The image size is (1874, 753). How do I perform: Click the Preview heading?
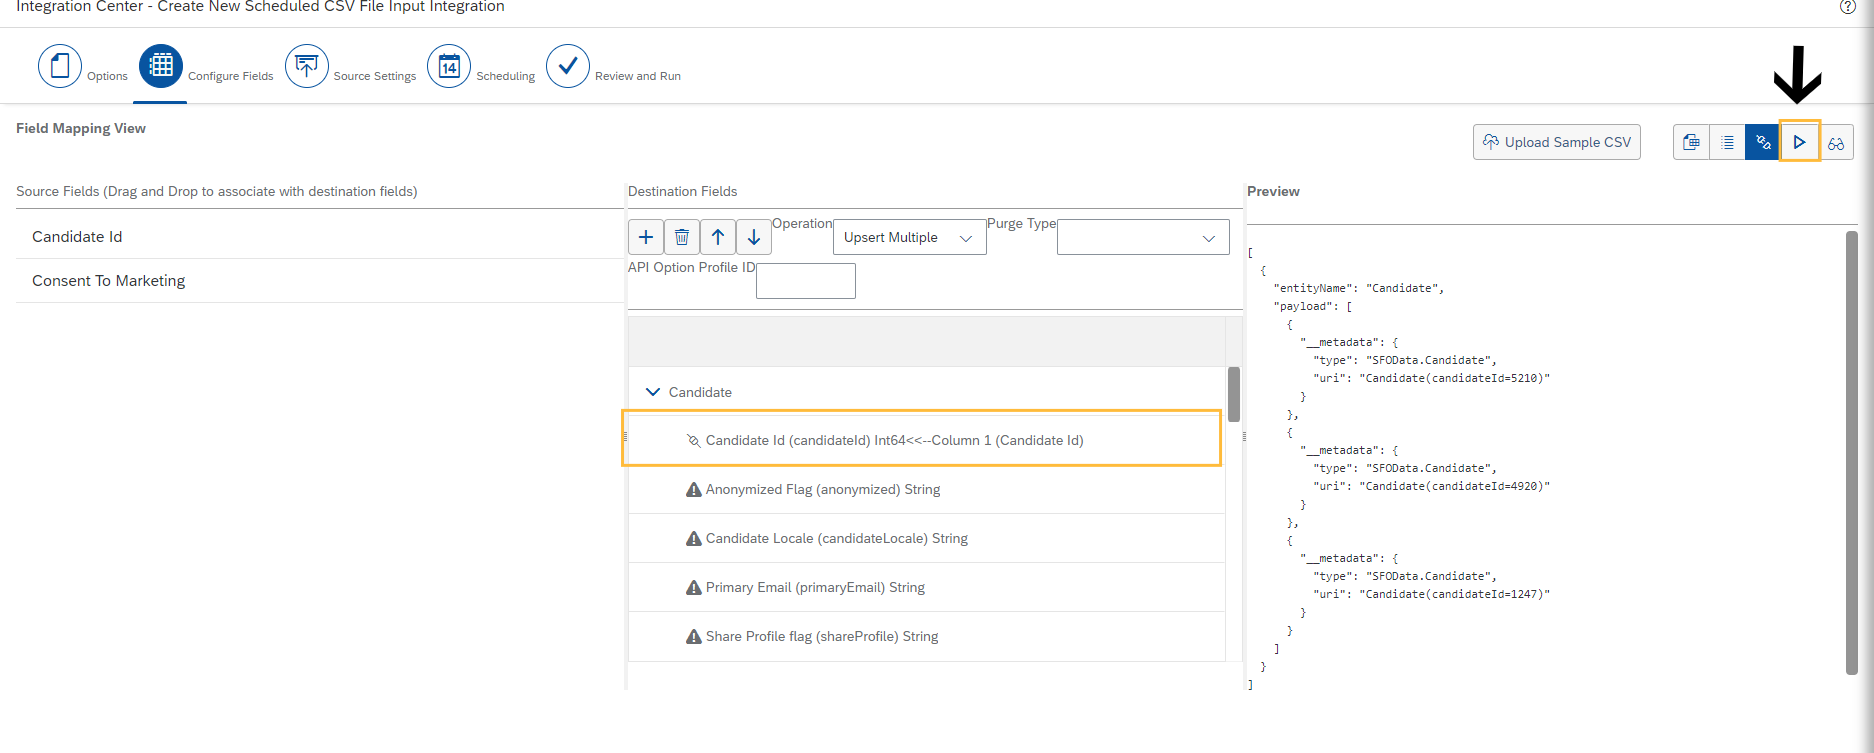[1273, 191]
